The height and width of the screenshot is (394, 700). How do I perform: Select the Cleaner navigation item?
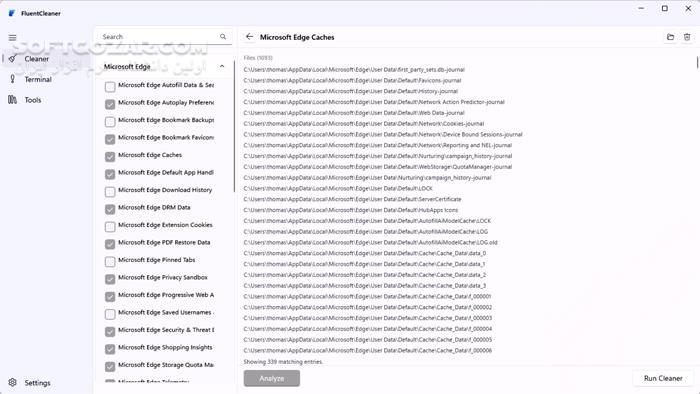coord(47,58)
